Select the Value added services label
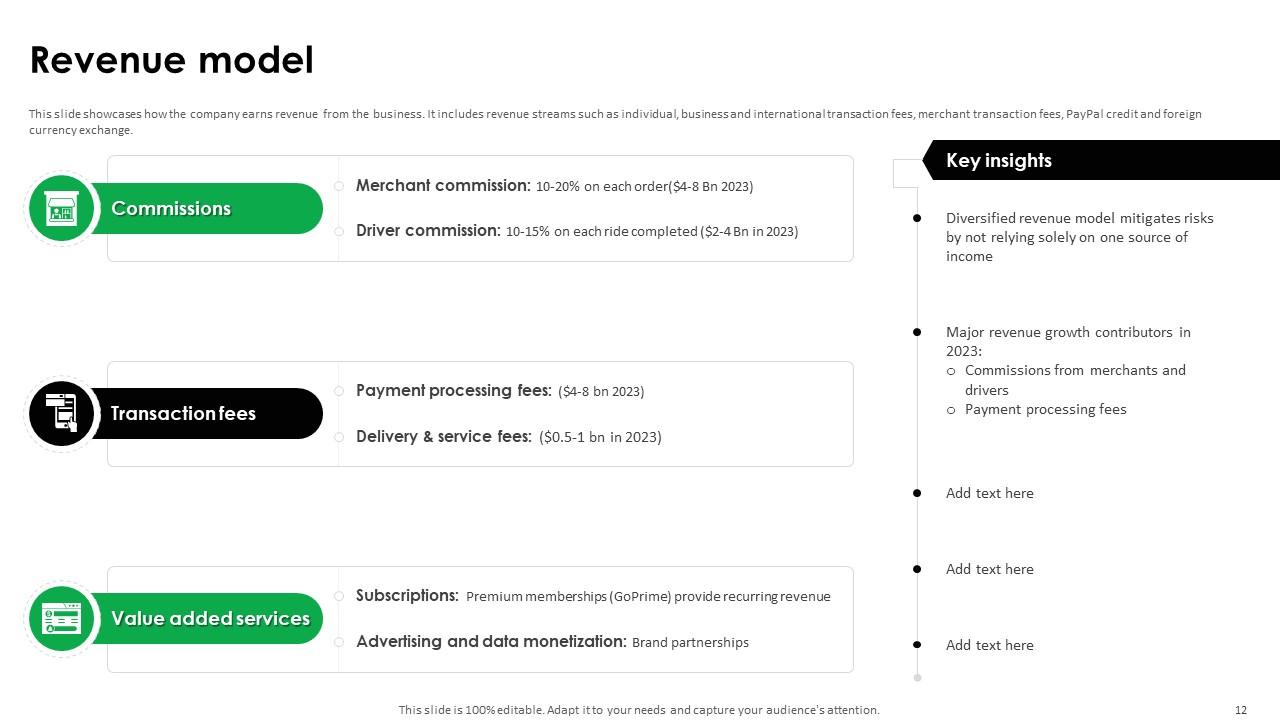This screenshot has height=720, width=1280. point(210,619)
